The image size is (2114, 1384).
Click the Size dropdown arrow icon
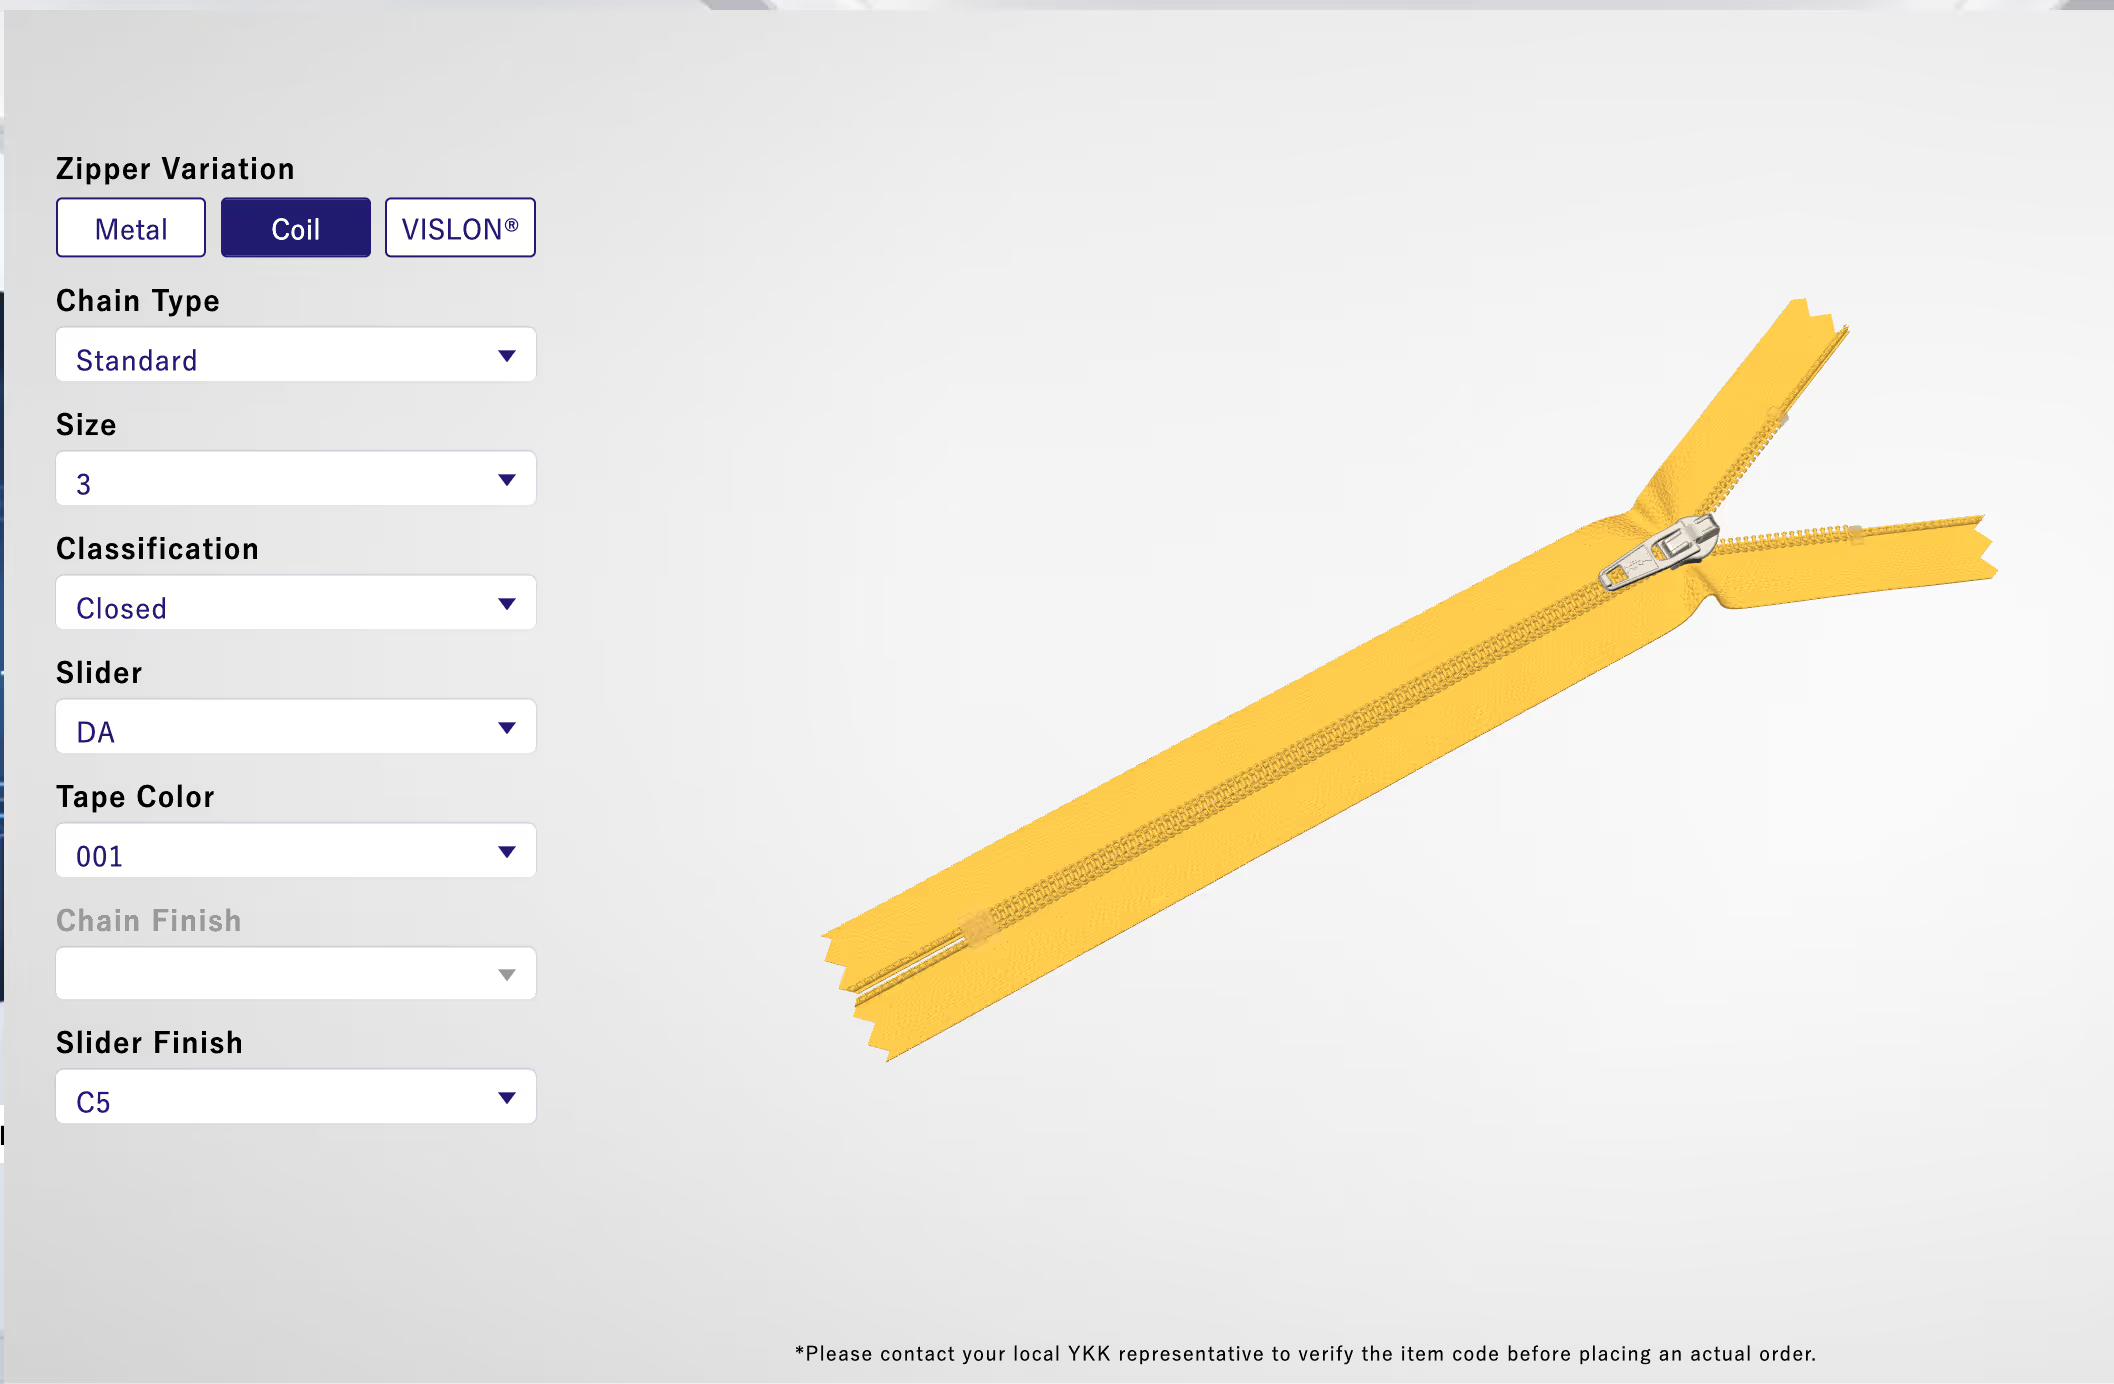pos(507,480)
